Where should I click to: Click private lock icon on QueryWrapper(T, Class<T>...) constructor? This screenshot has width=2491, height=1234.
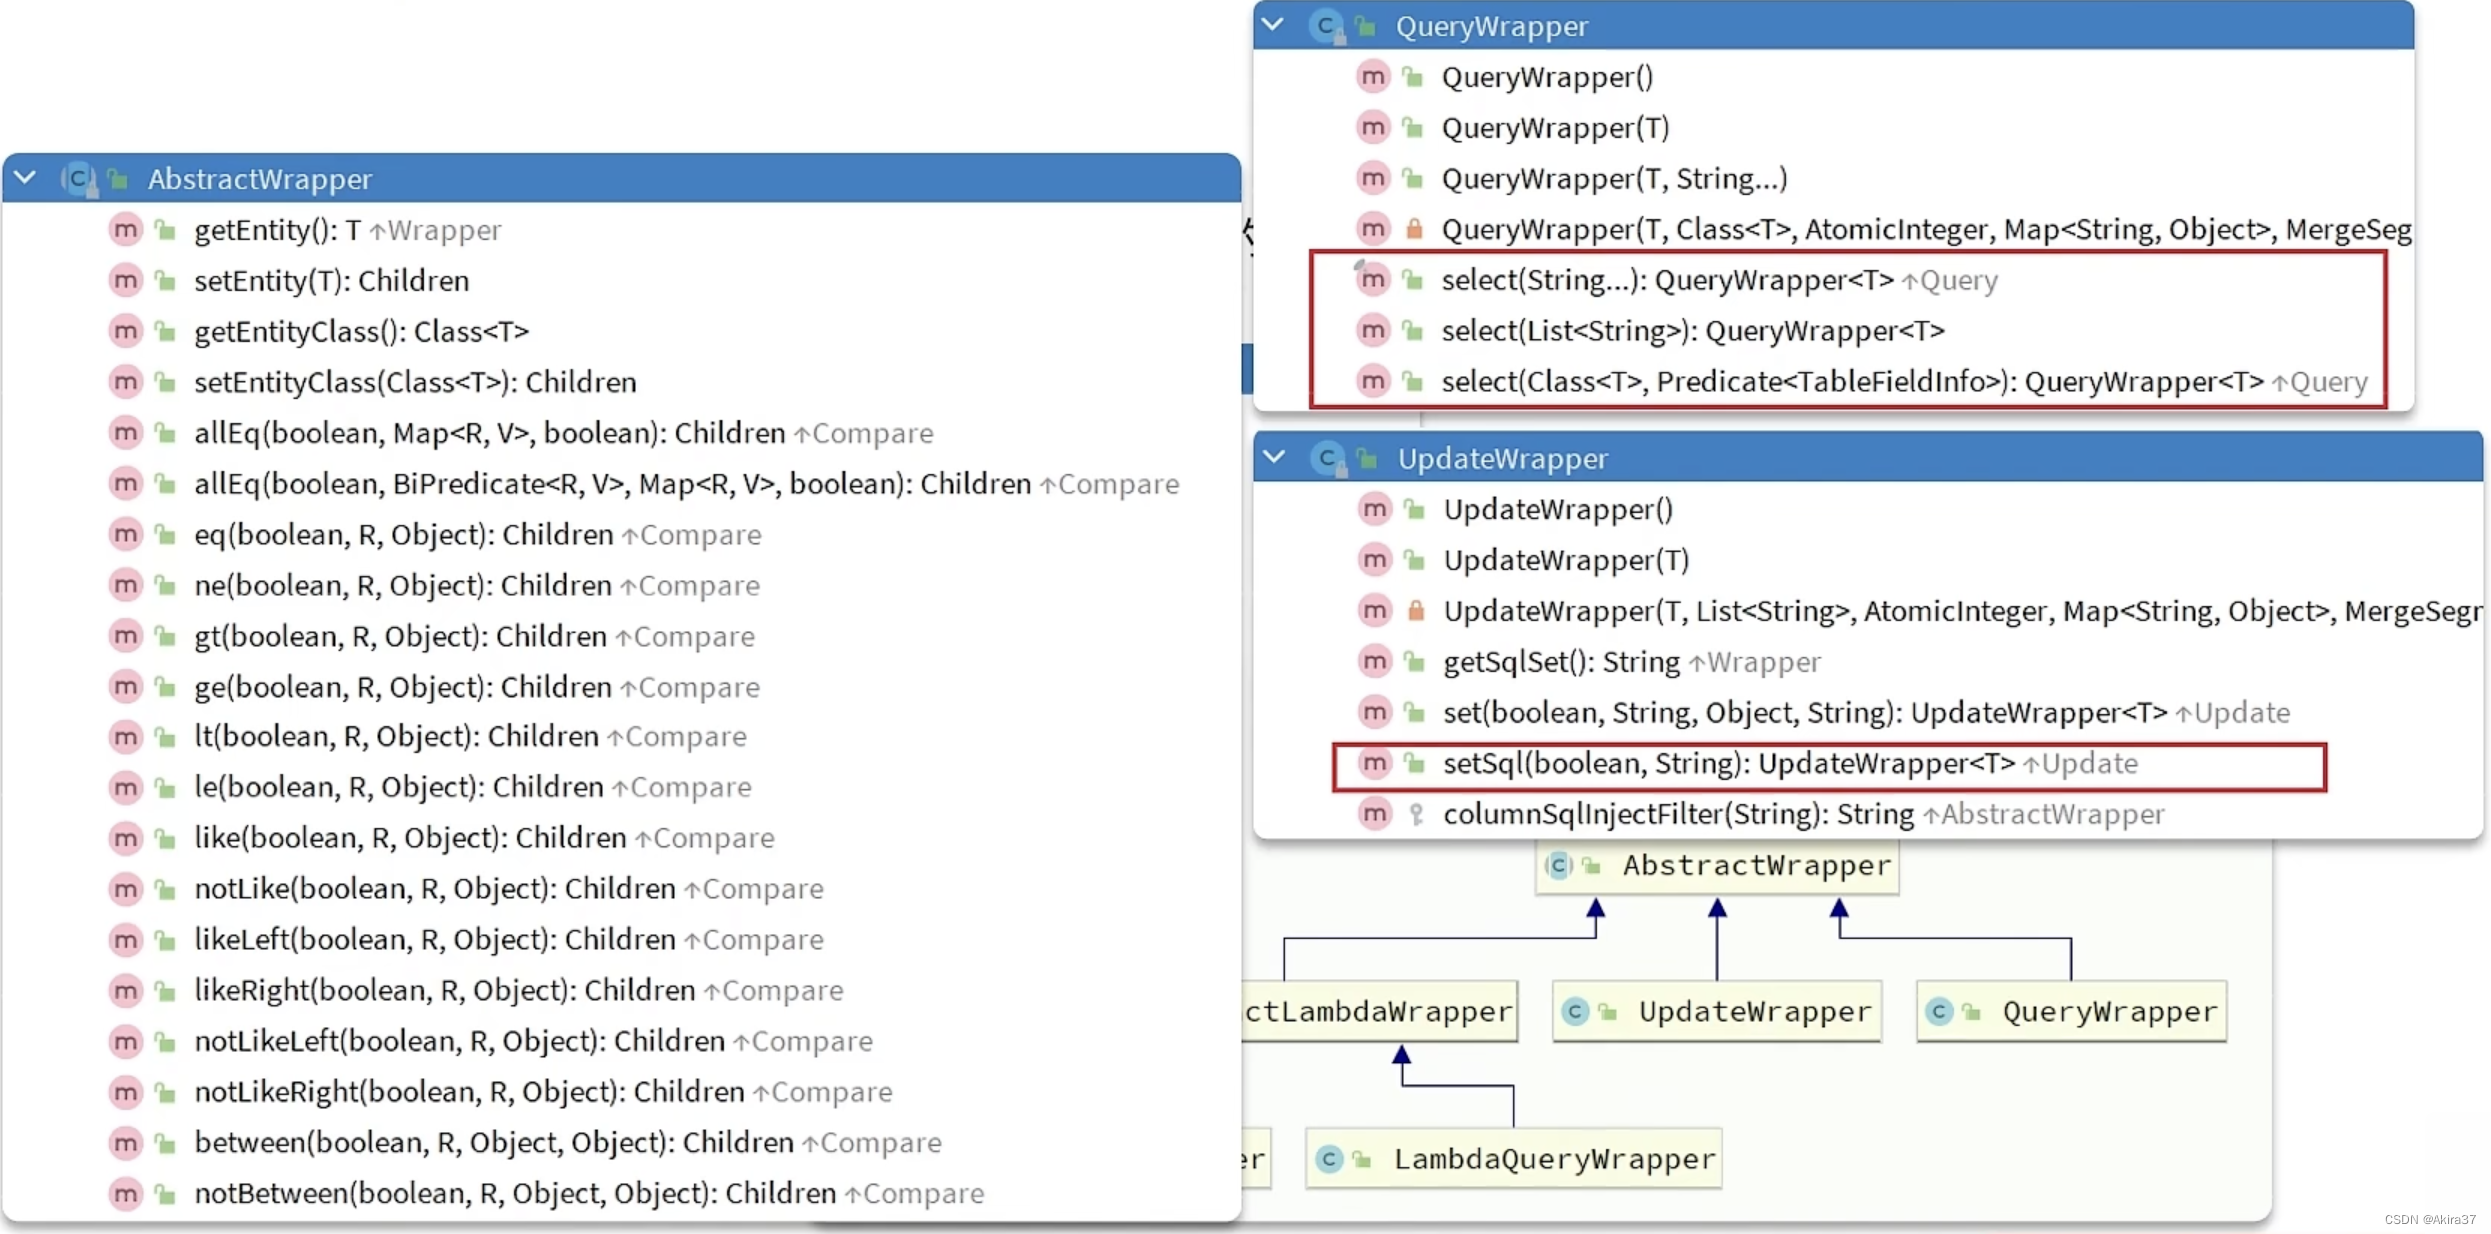[1414, 229]
